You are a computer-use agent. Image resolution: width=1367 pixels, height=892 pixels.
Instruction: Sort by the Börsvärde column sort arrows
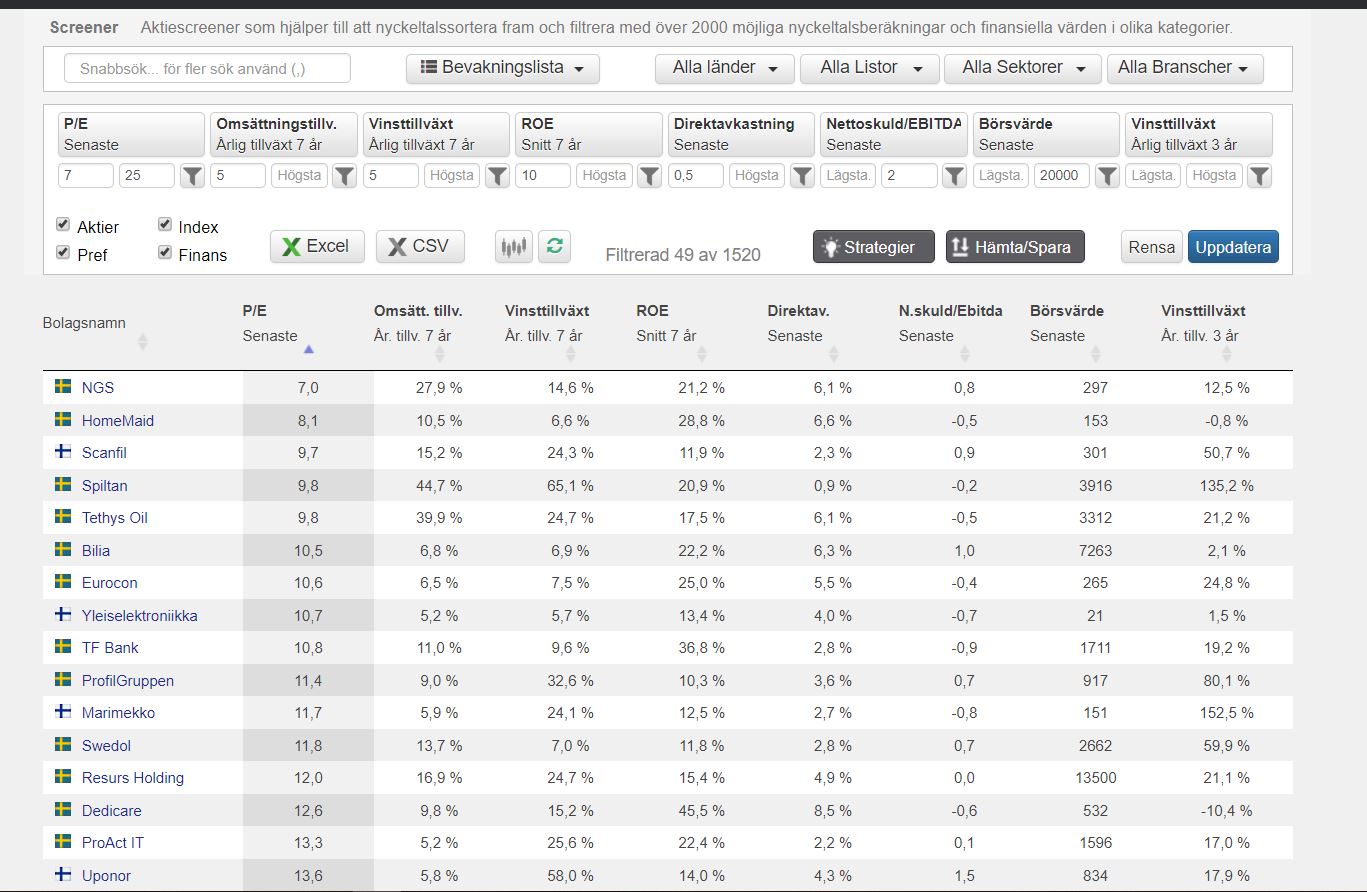click(x=1096, y=354)
